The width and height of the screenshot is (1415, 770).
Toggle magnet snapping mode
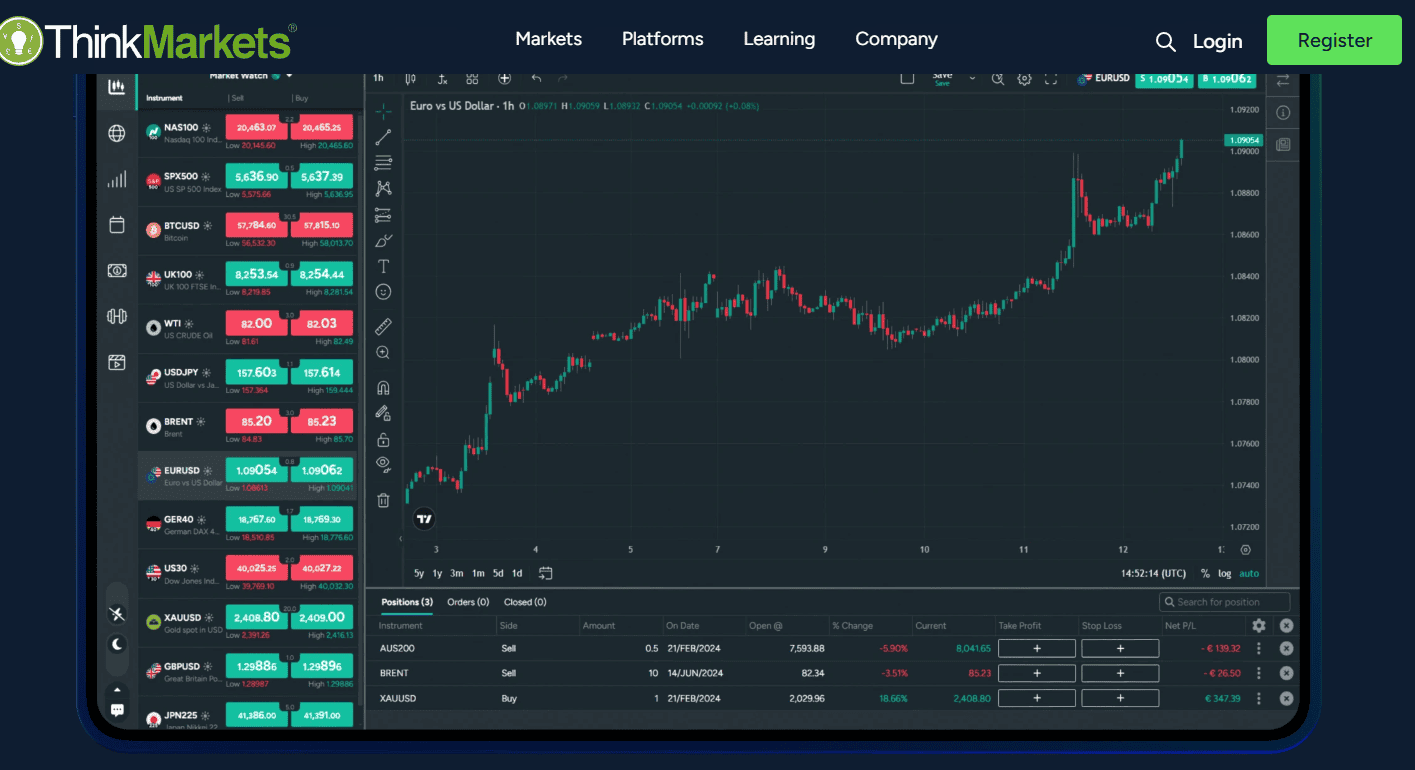(x=383, y=386)
